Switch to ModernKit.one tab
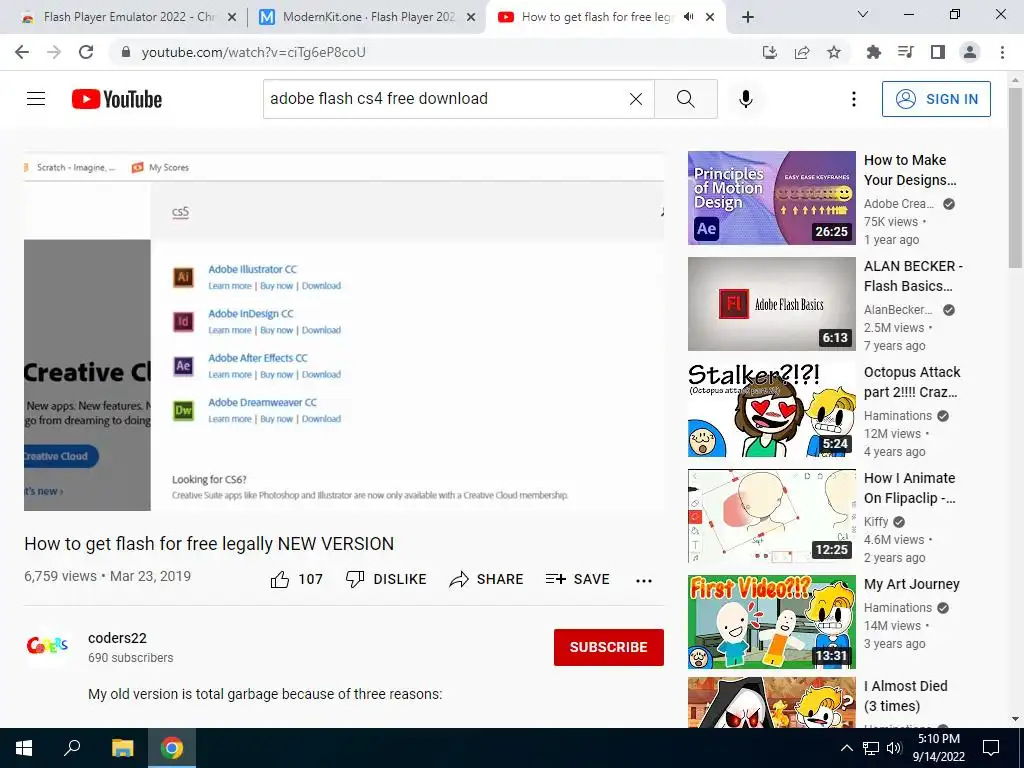The image size is (1024, 768). pyautogui.click(x=366, y=17)
